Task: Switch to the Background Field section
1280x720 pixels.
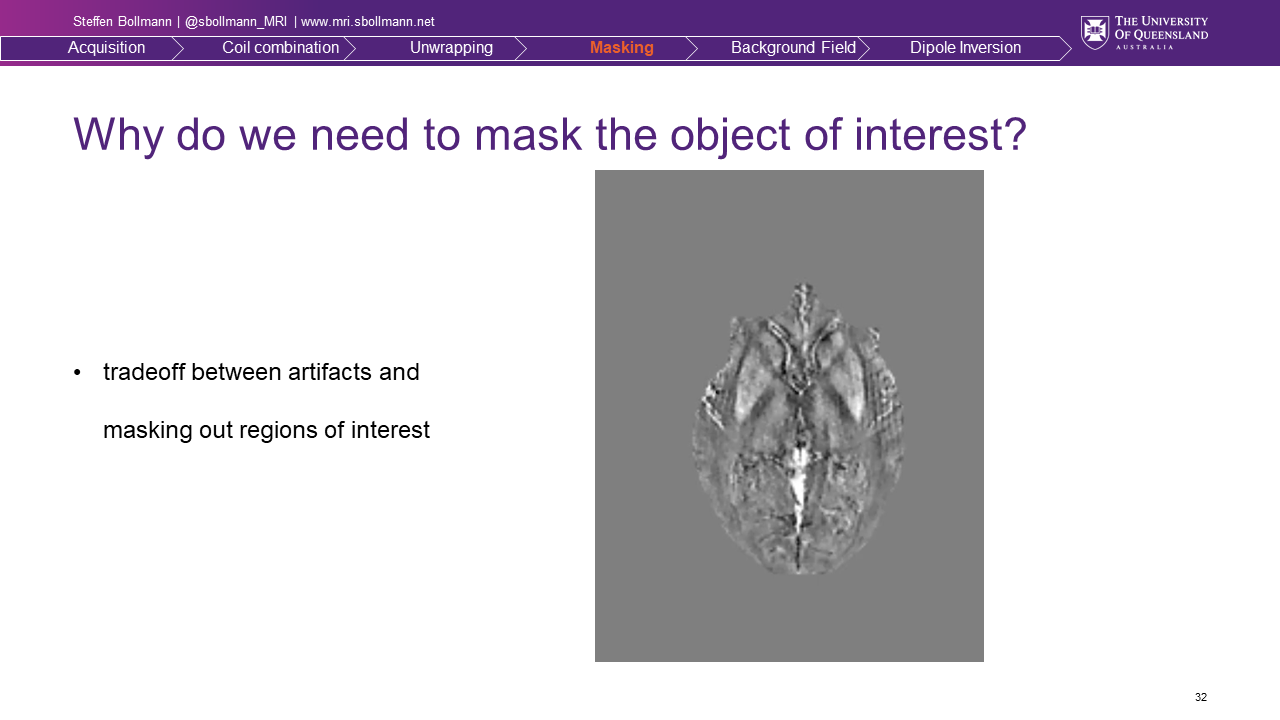Action: click(793, 48)
